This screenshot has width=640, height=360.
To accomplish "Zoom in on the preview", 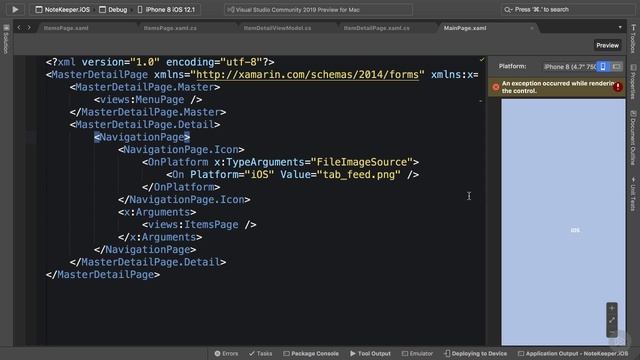I will coord(611,308).
